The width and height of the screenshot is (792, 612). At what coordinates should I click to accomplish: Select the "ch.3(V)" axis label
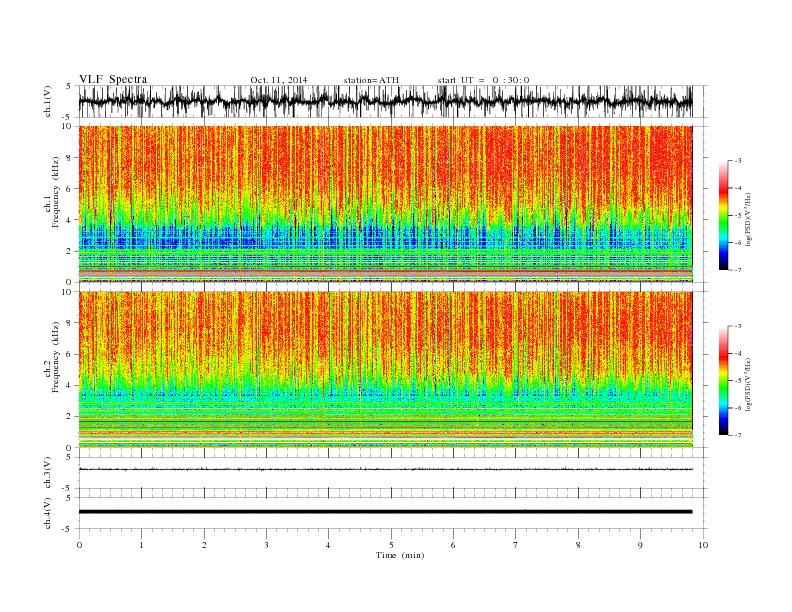click(47, 473)
